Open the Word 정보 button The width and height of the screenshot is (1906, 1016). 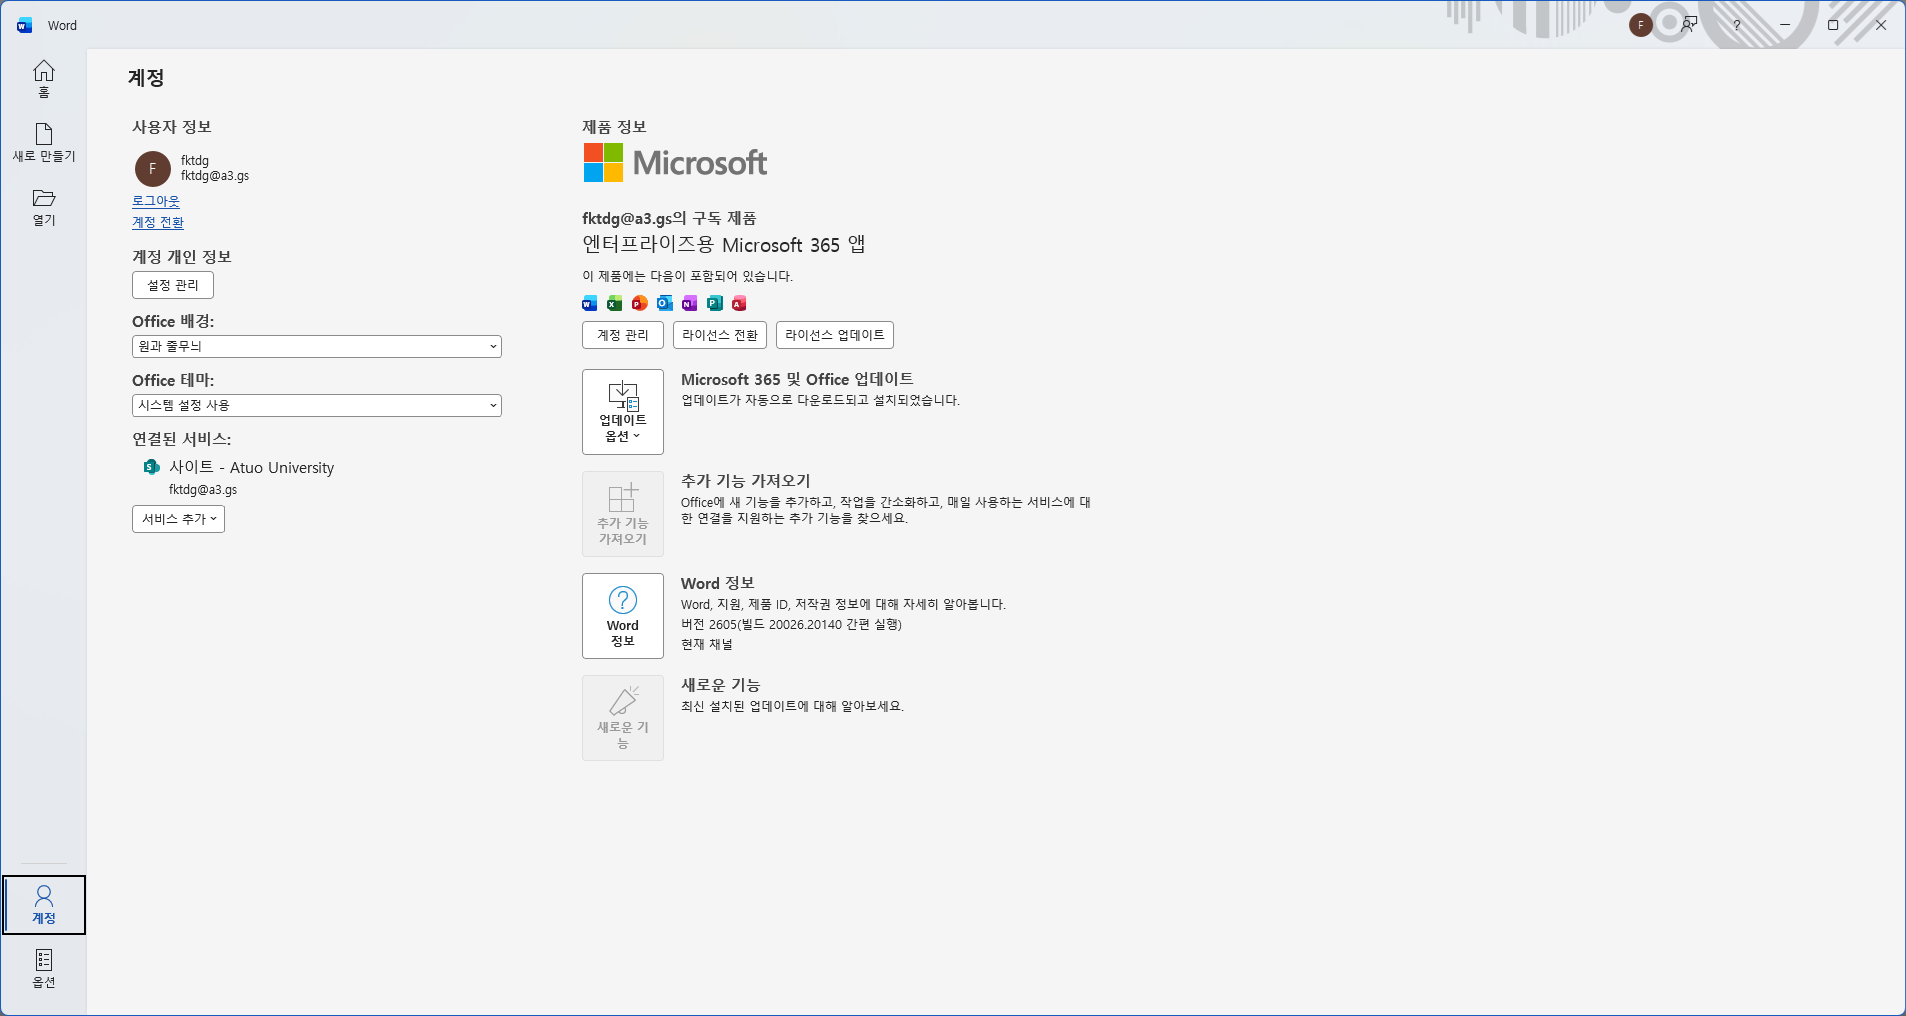tap(623, 616)
